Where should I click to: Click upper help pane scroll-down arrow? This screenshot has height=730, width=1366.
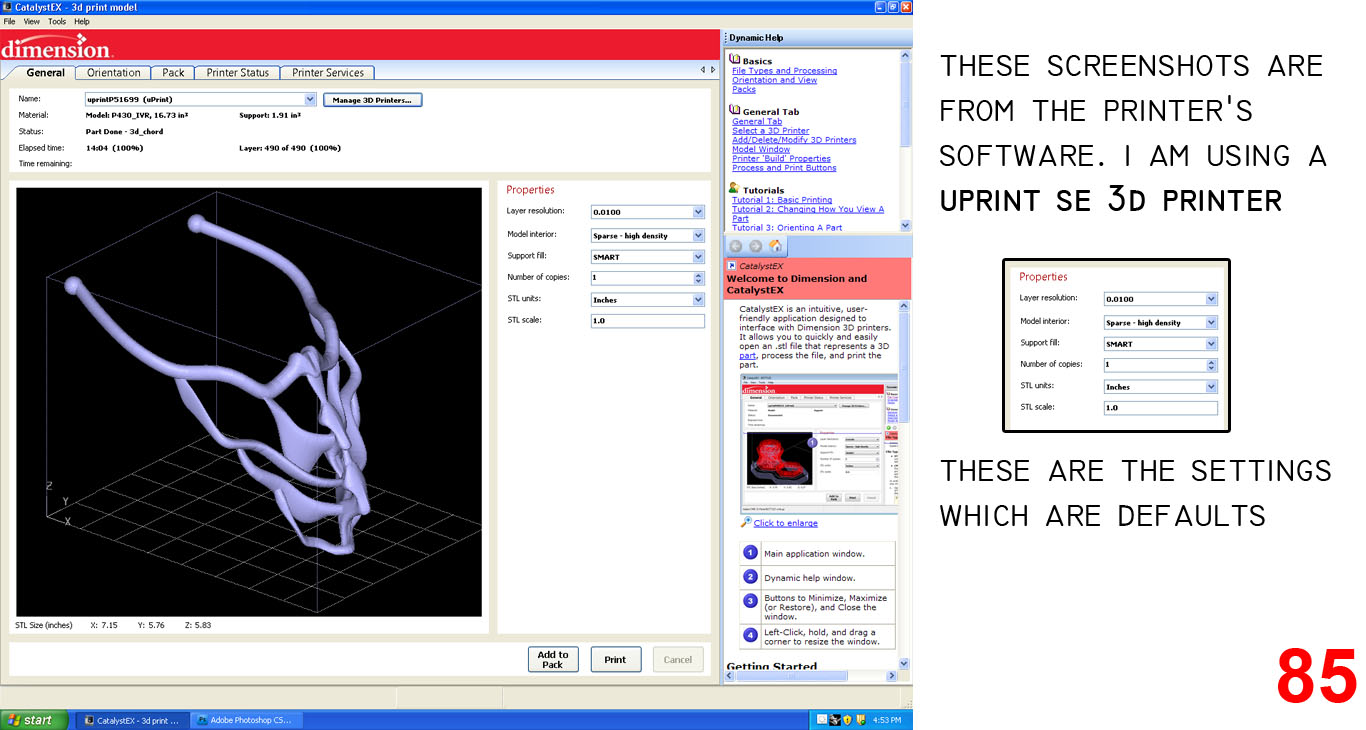click(x=906, y=226)
